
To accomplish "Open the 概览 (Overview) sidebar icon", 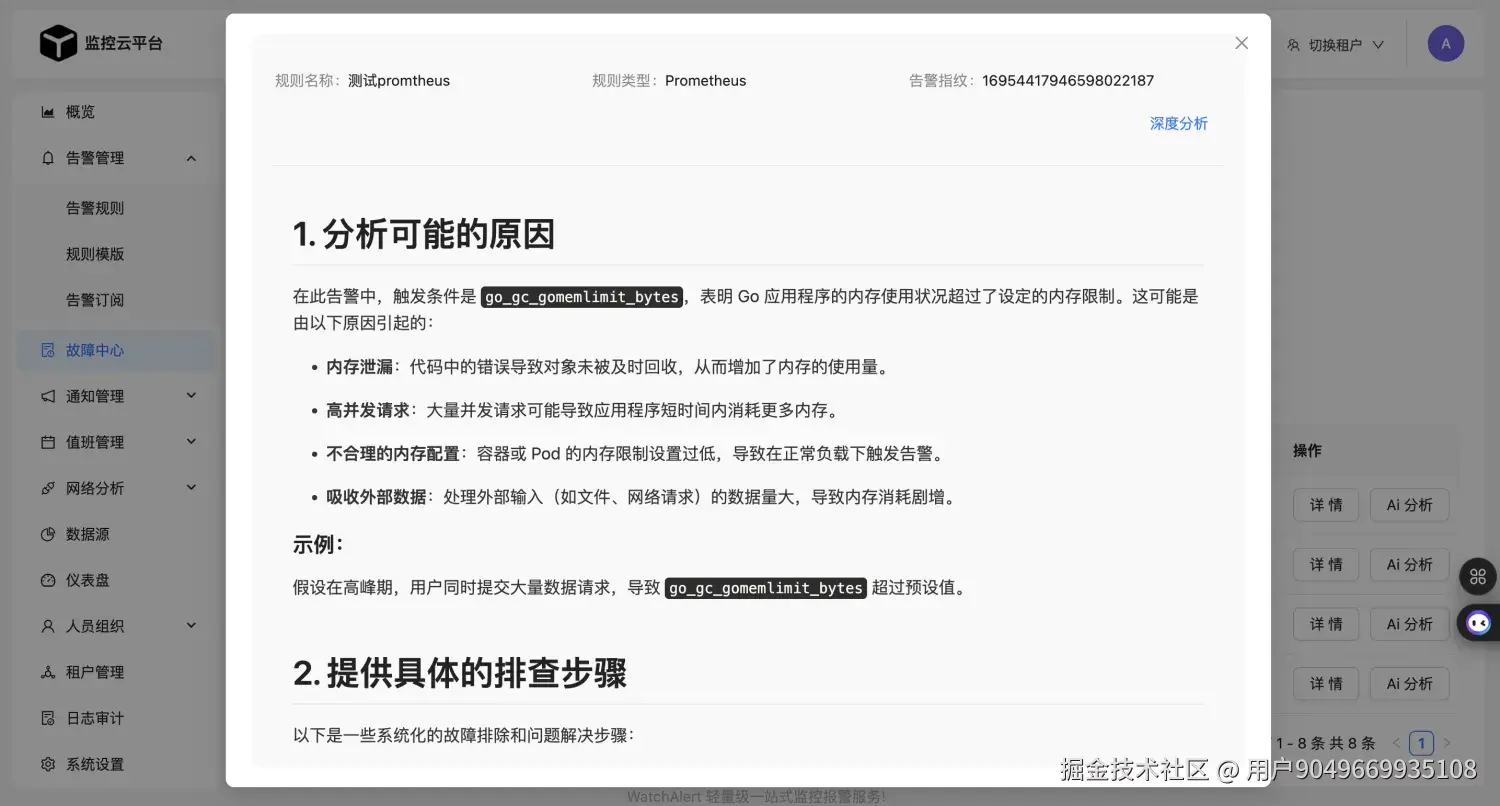I will point(47,111).
